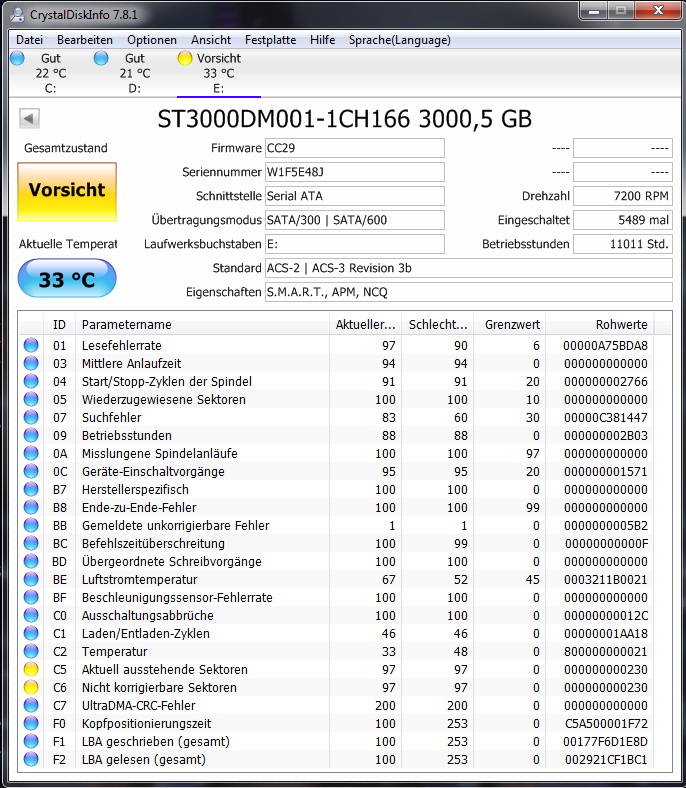This screenshot has height=788, width=686.
Task: Select the Betriebsstunden row with ID 09
Action: 337,436
